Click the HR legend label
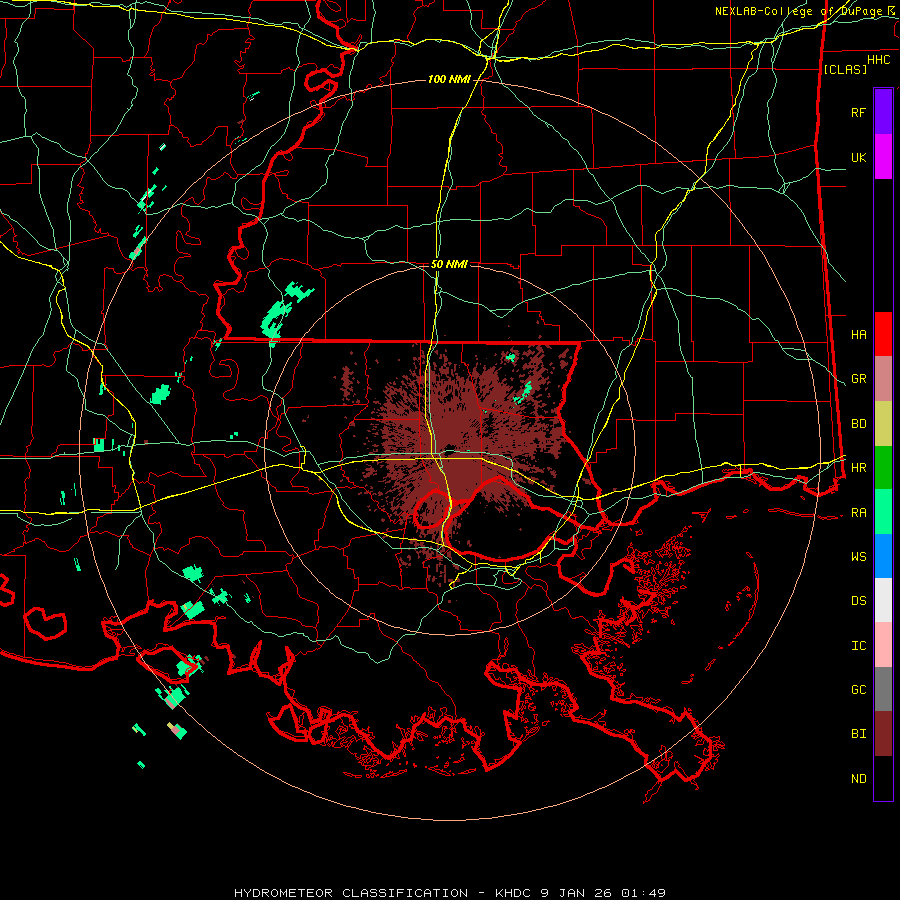The height and width of the screenshot is (900, 900). [858, 468]
